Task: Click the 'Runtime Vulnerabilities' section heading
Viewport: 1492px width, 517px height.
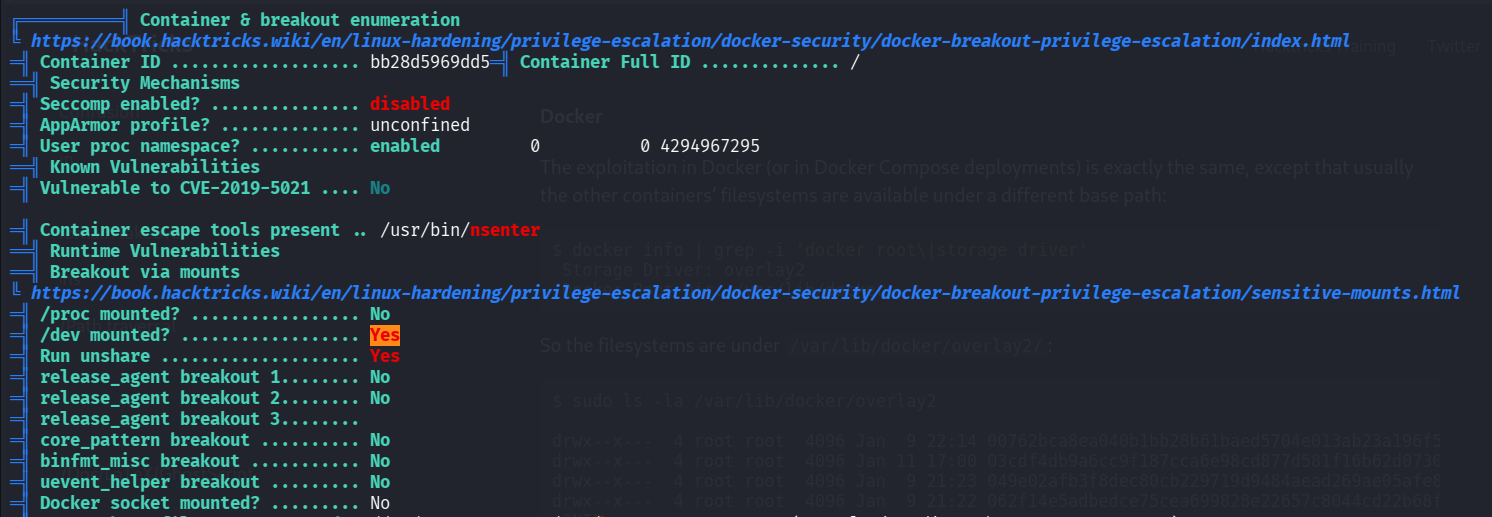Action: pyautogui.click(x=165, y=251)
